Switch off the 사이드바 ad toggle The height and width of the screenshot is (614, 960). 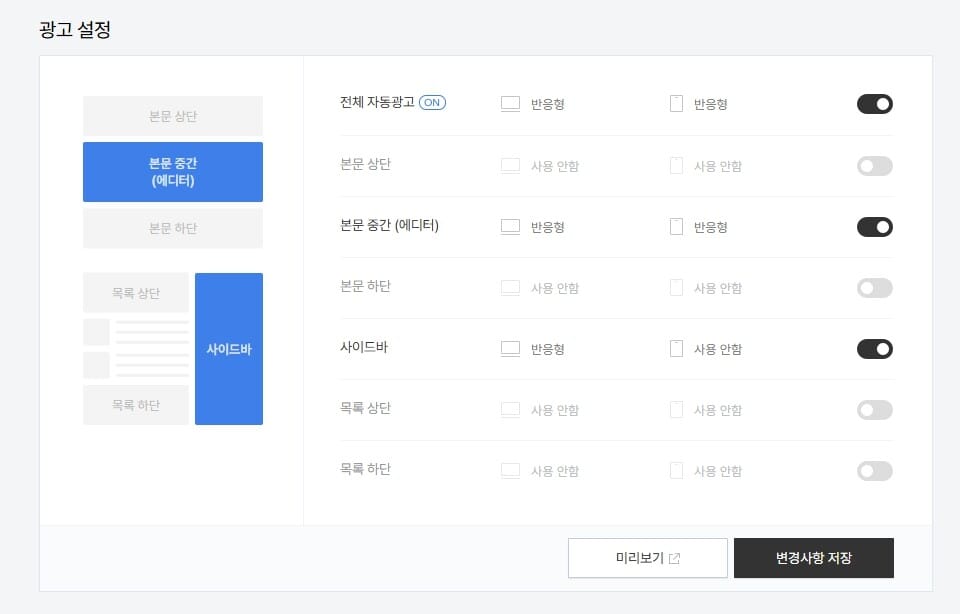pyautogui.click(x=874, y=349)
